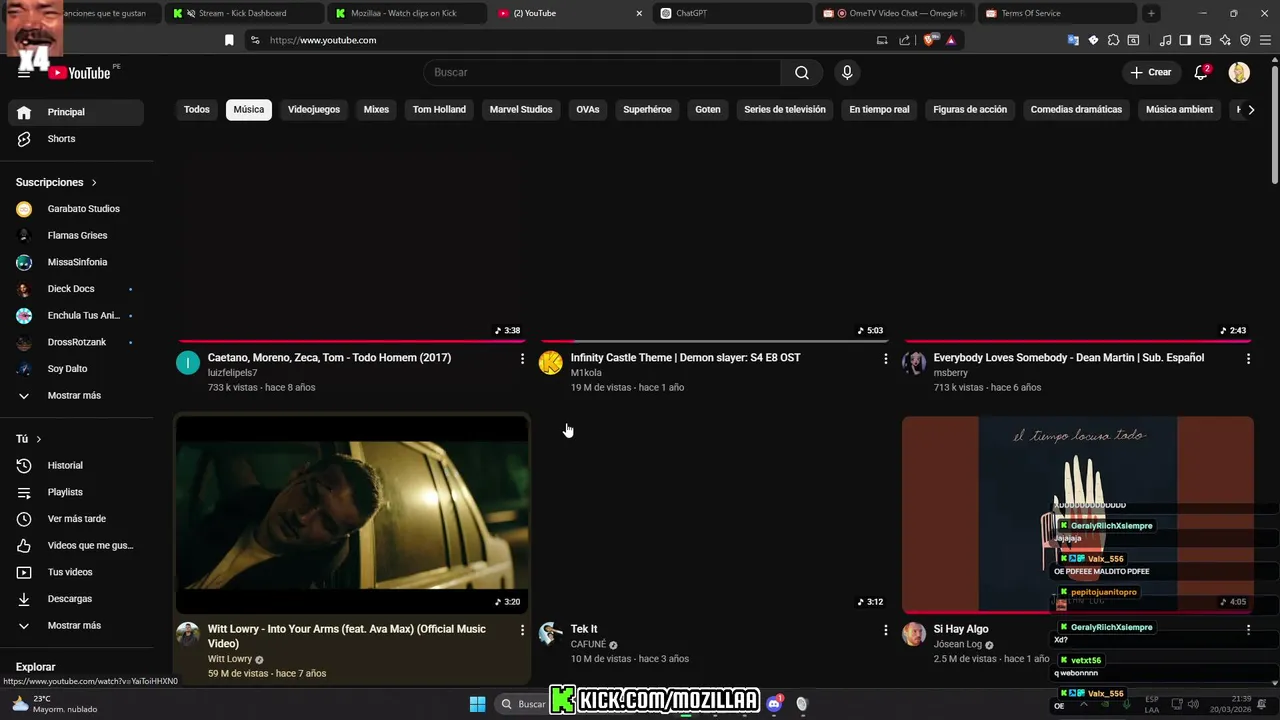Screen dimensions: 1280x720
Task: Open Flamas Grises subscription
Action: 76,235
